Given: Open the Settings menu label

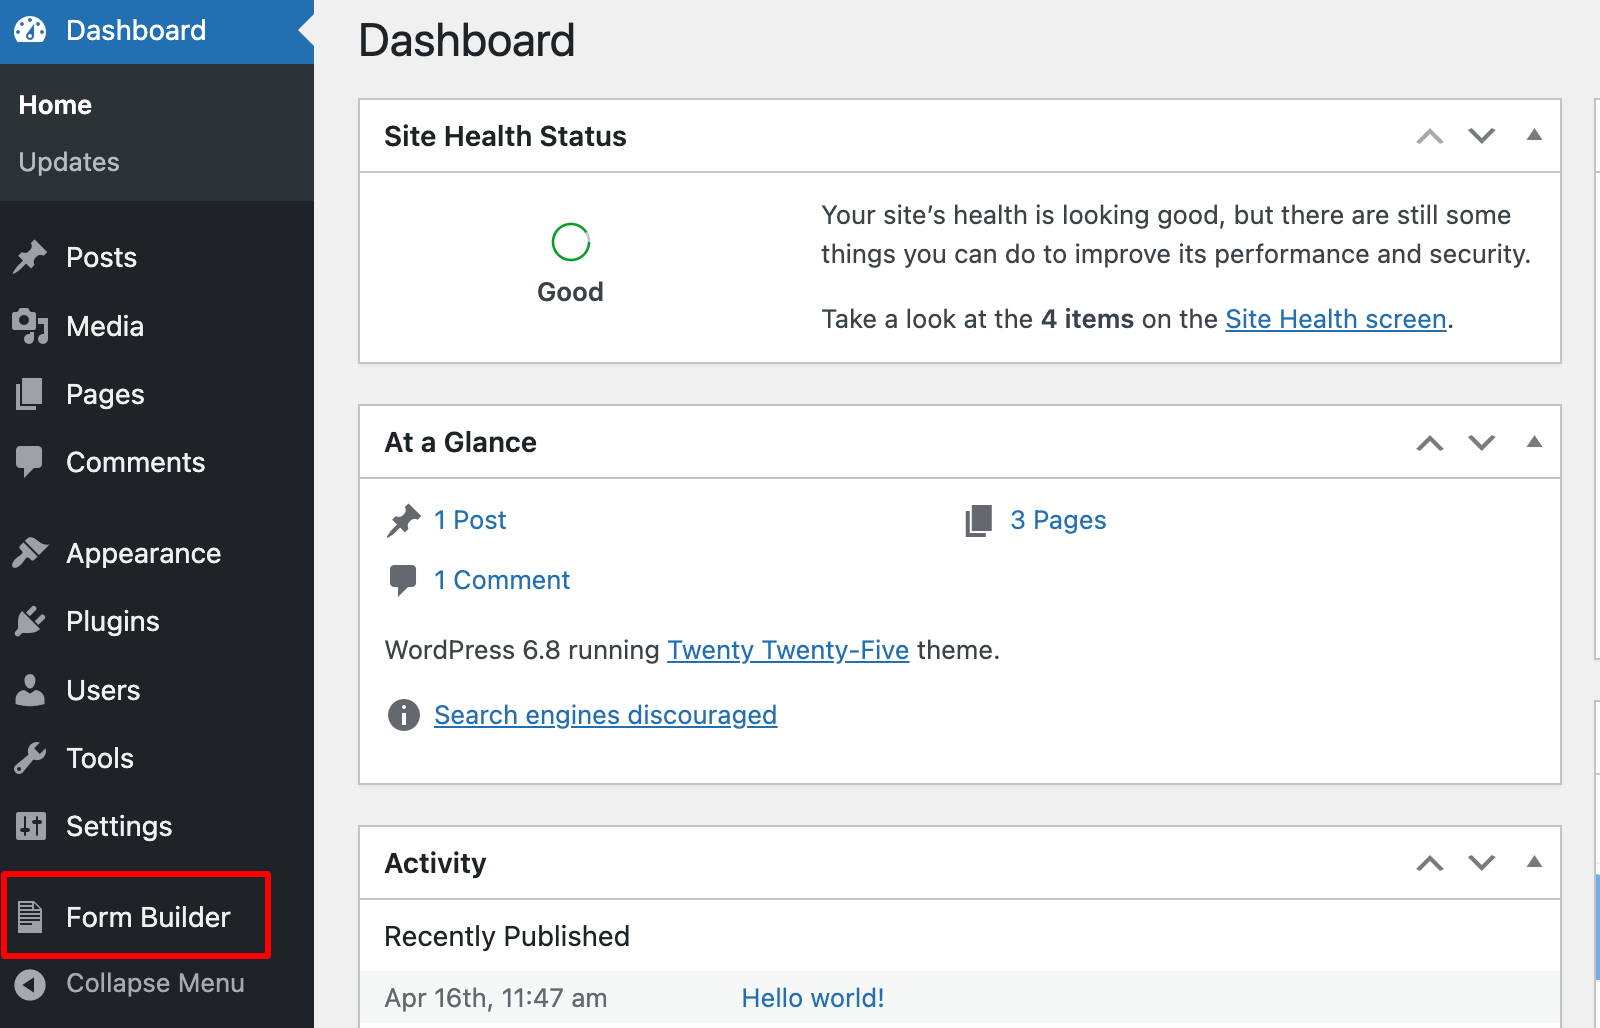Looking at the screenshot, I should click(119, 826).
